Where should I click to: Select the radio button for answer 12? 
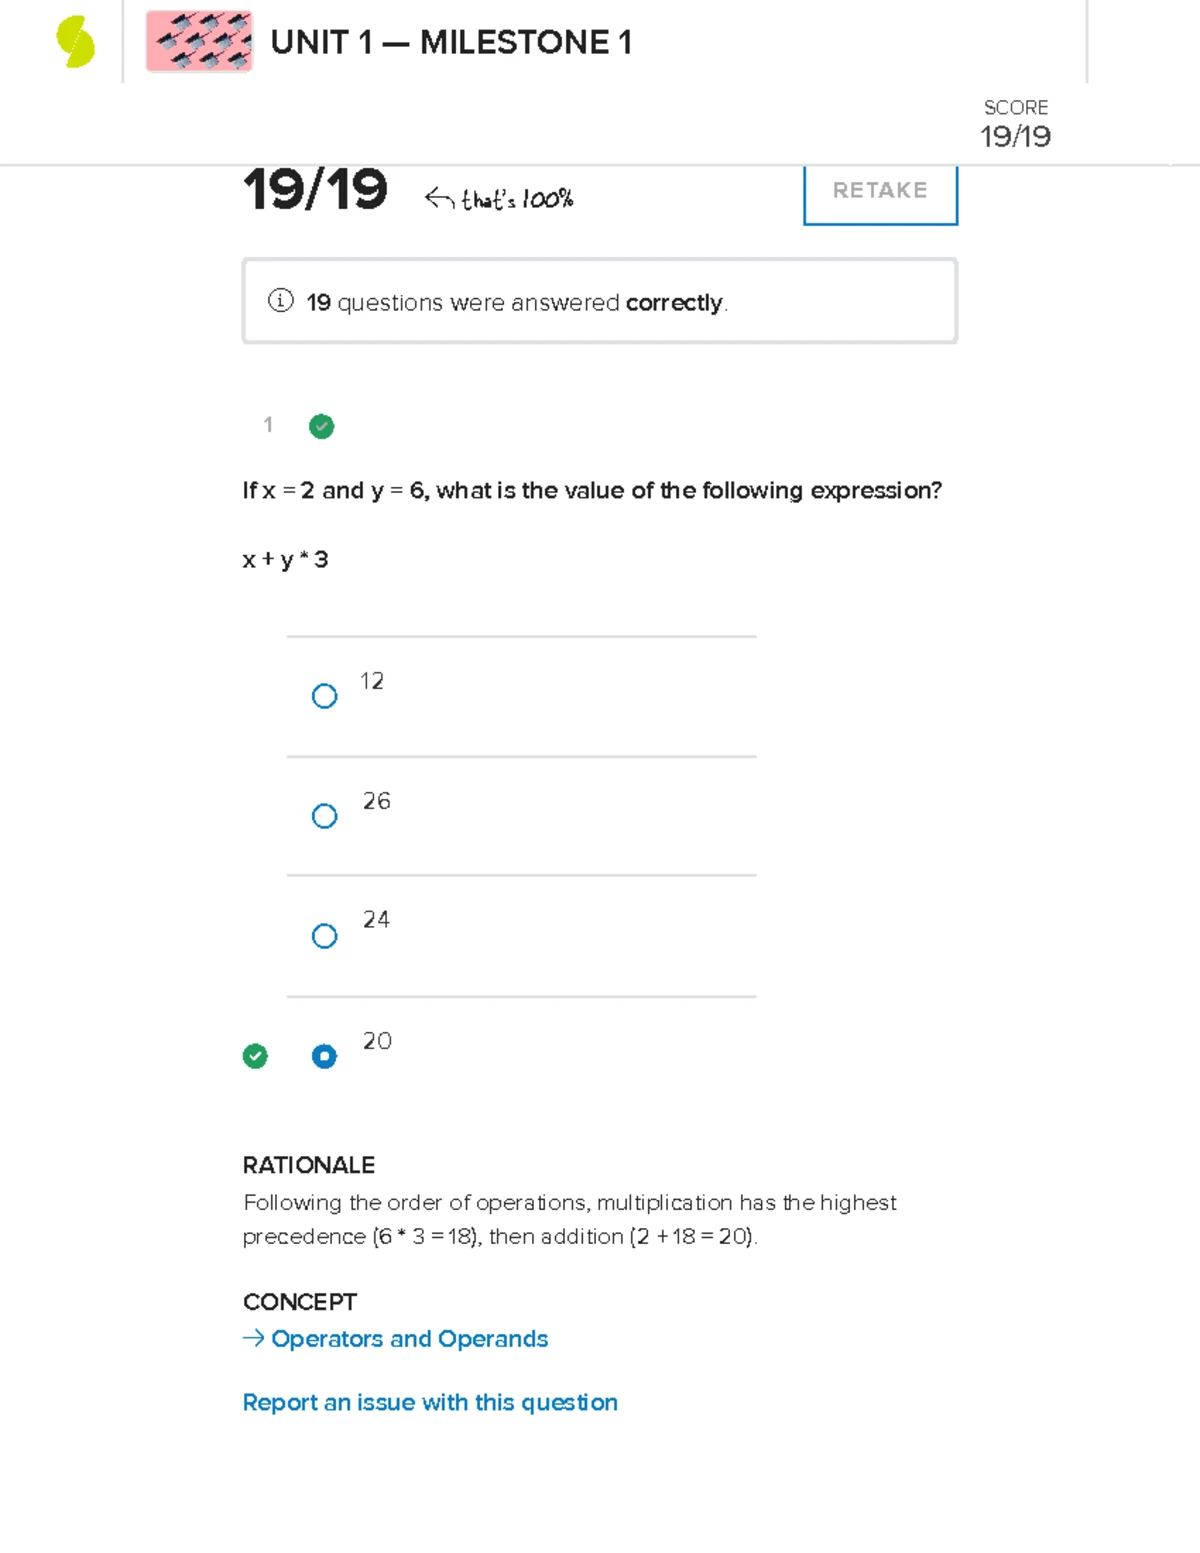tap(324, 696)
